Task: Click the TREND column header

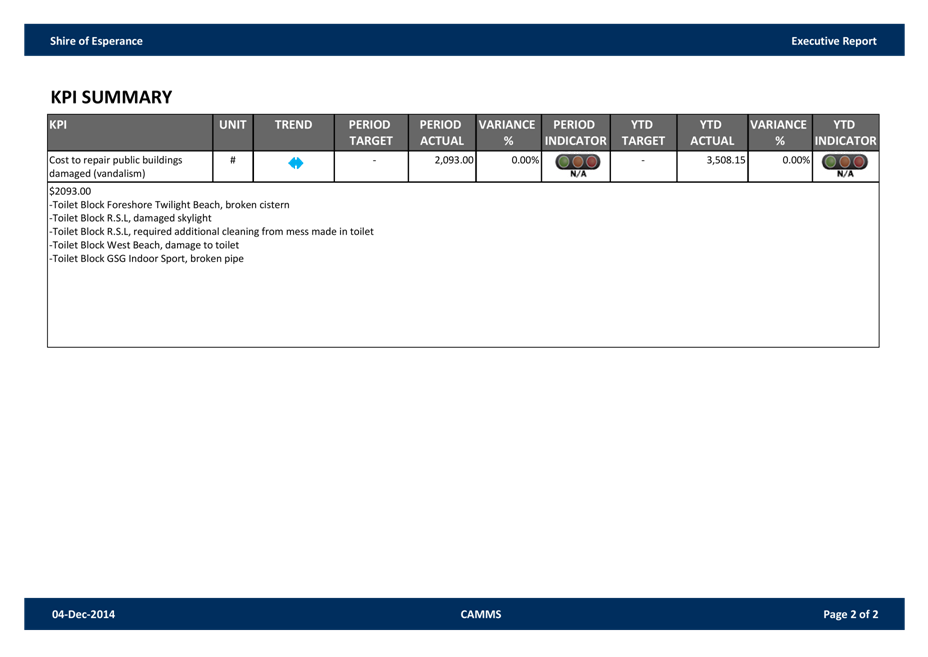Action: point(294,125)
